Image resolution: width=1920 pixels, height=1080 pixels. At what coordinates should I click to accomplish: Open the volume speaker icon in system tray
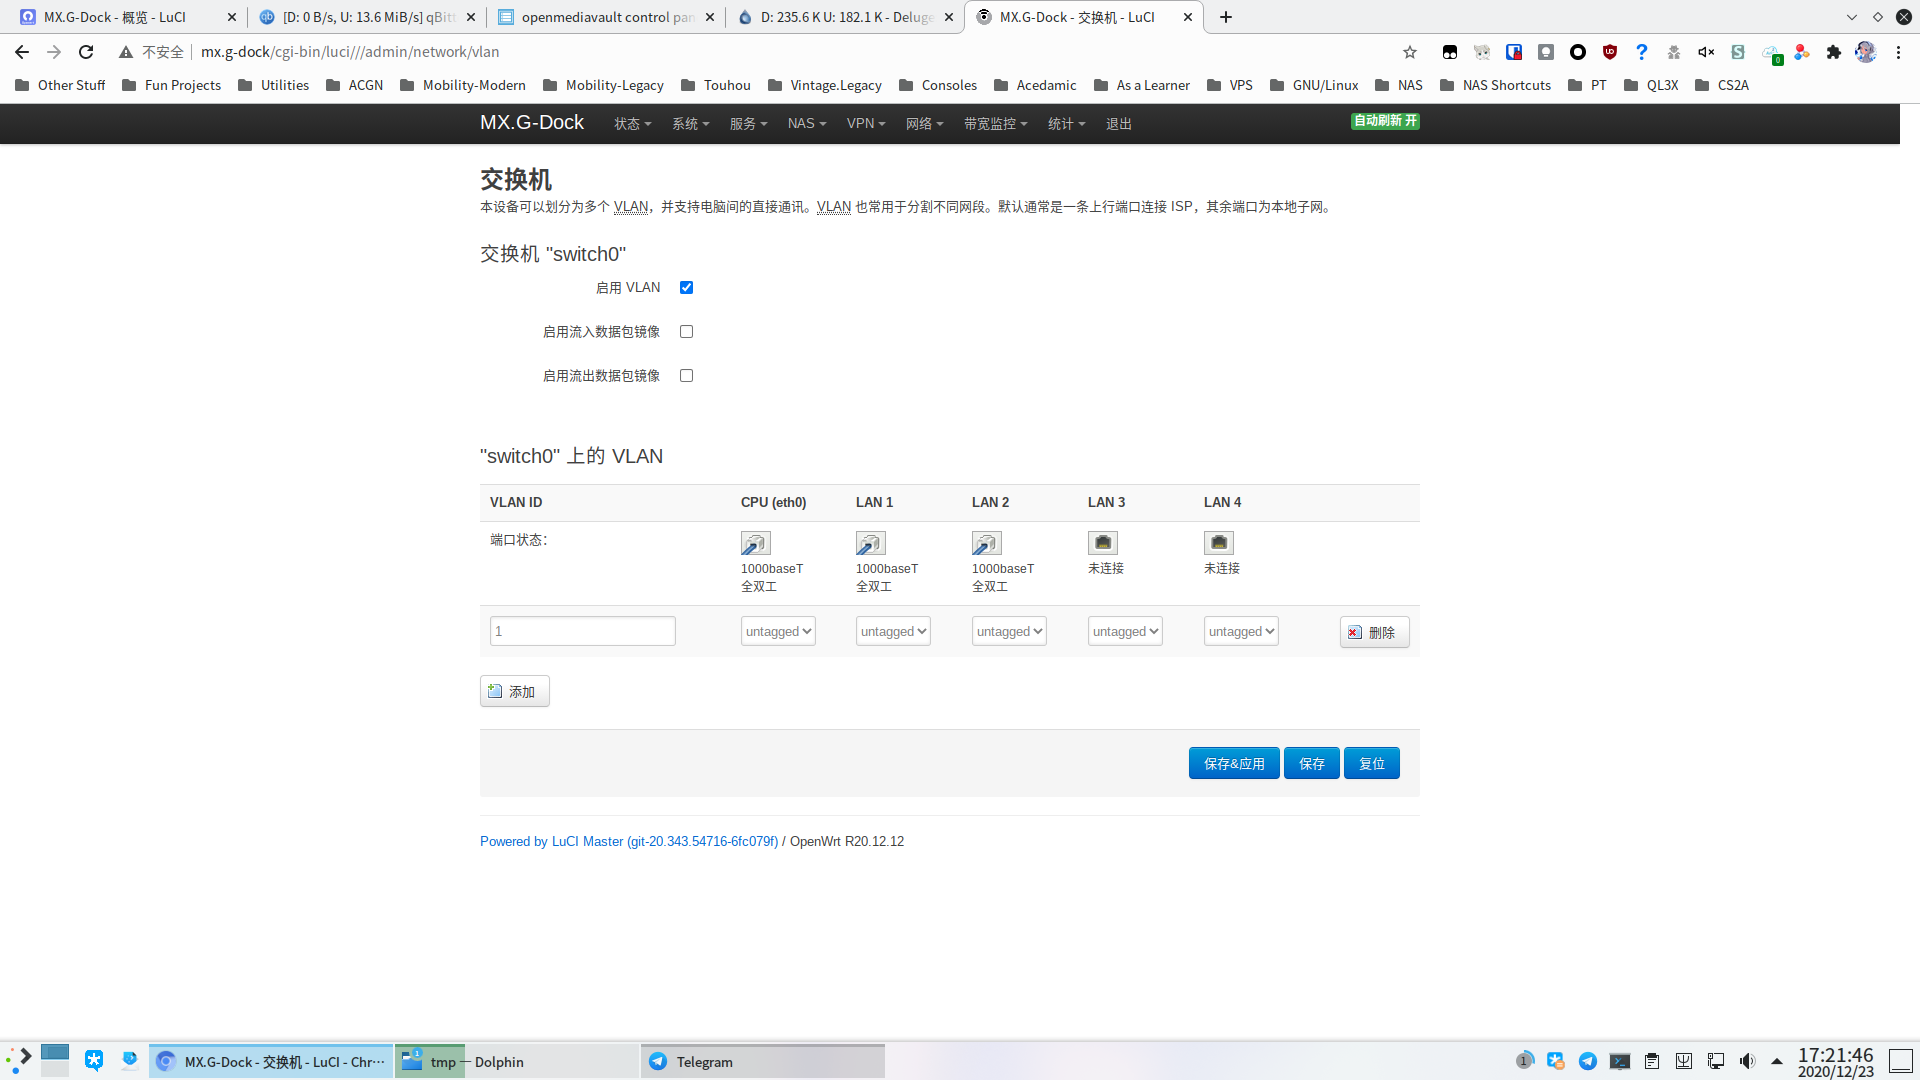pyautogui.click(x=1747, y=1061)
